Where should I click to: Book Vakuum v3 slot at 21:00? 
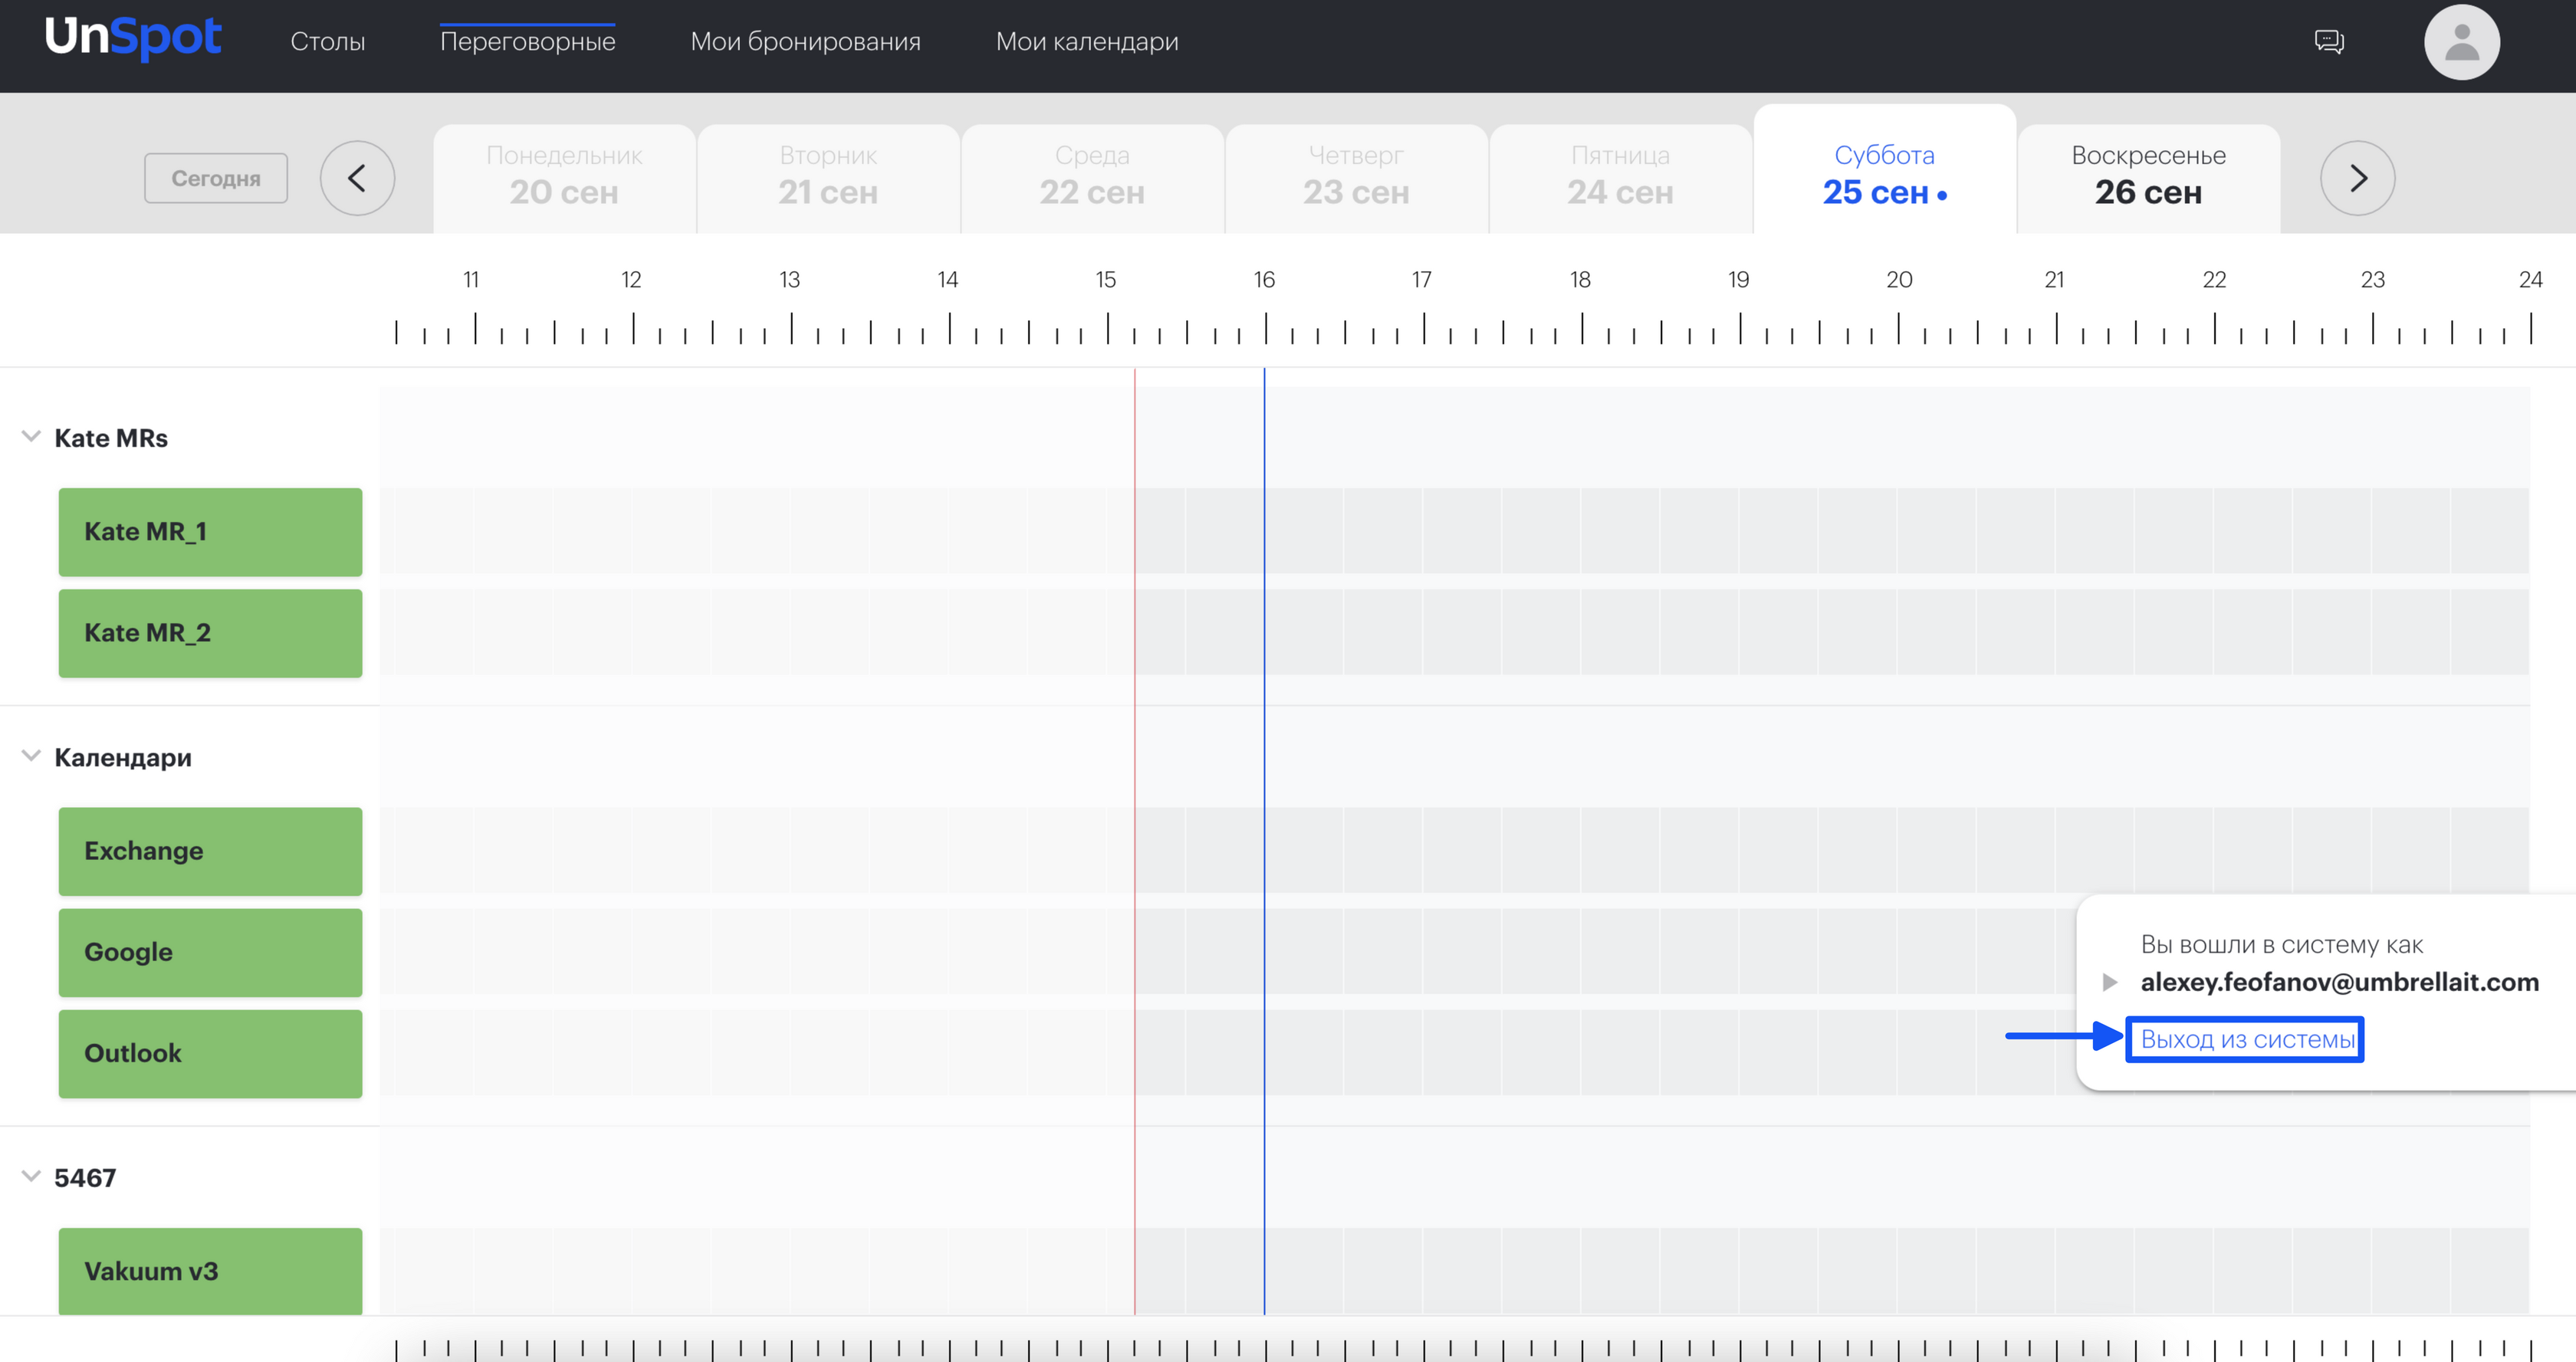coord(2095,1271)
